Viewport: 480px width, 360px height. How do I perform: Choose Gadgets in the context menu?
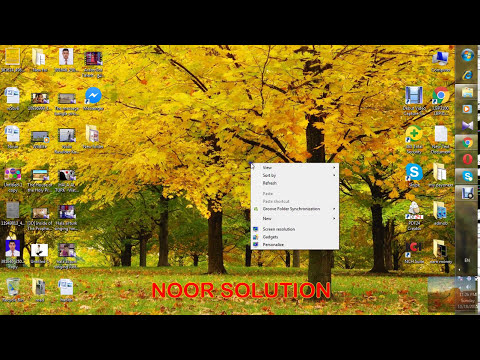(295, 237)
